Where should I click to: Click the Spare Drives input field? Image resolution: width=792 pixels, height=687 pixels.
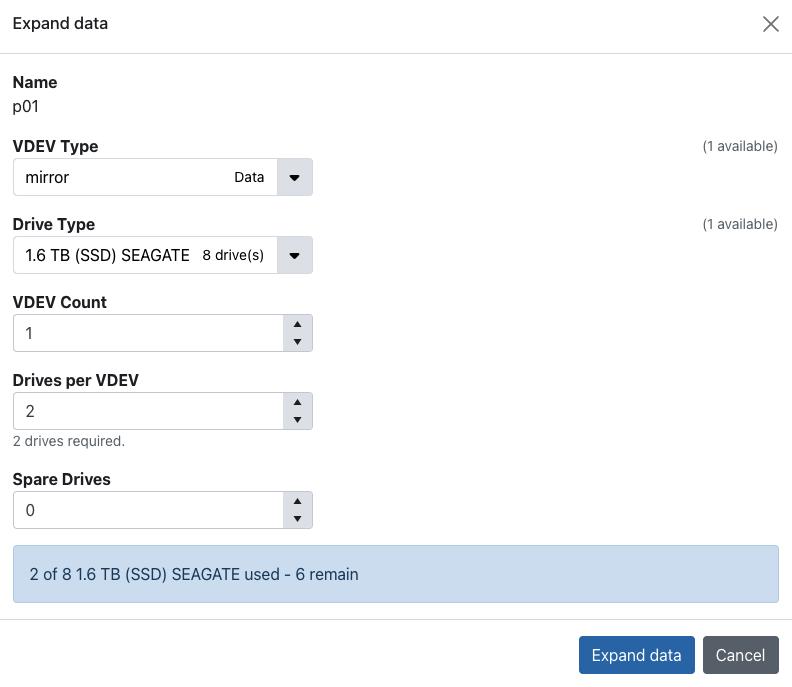[x=148, y=510]
